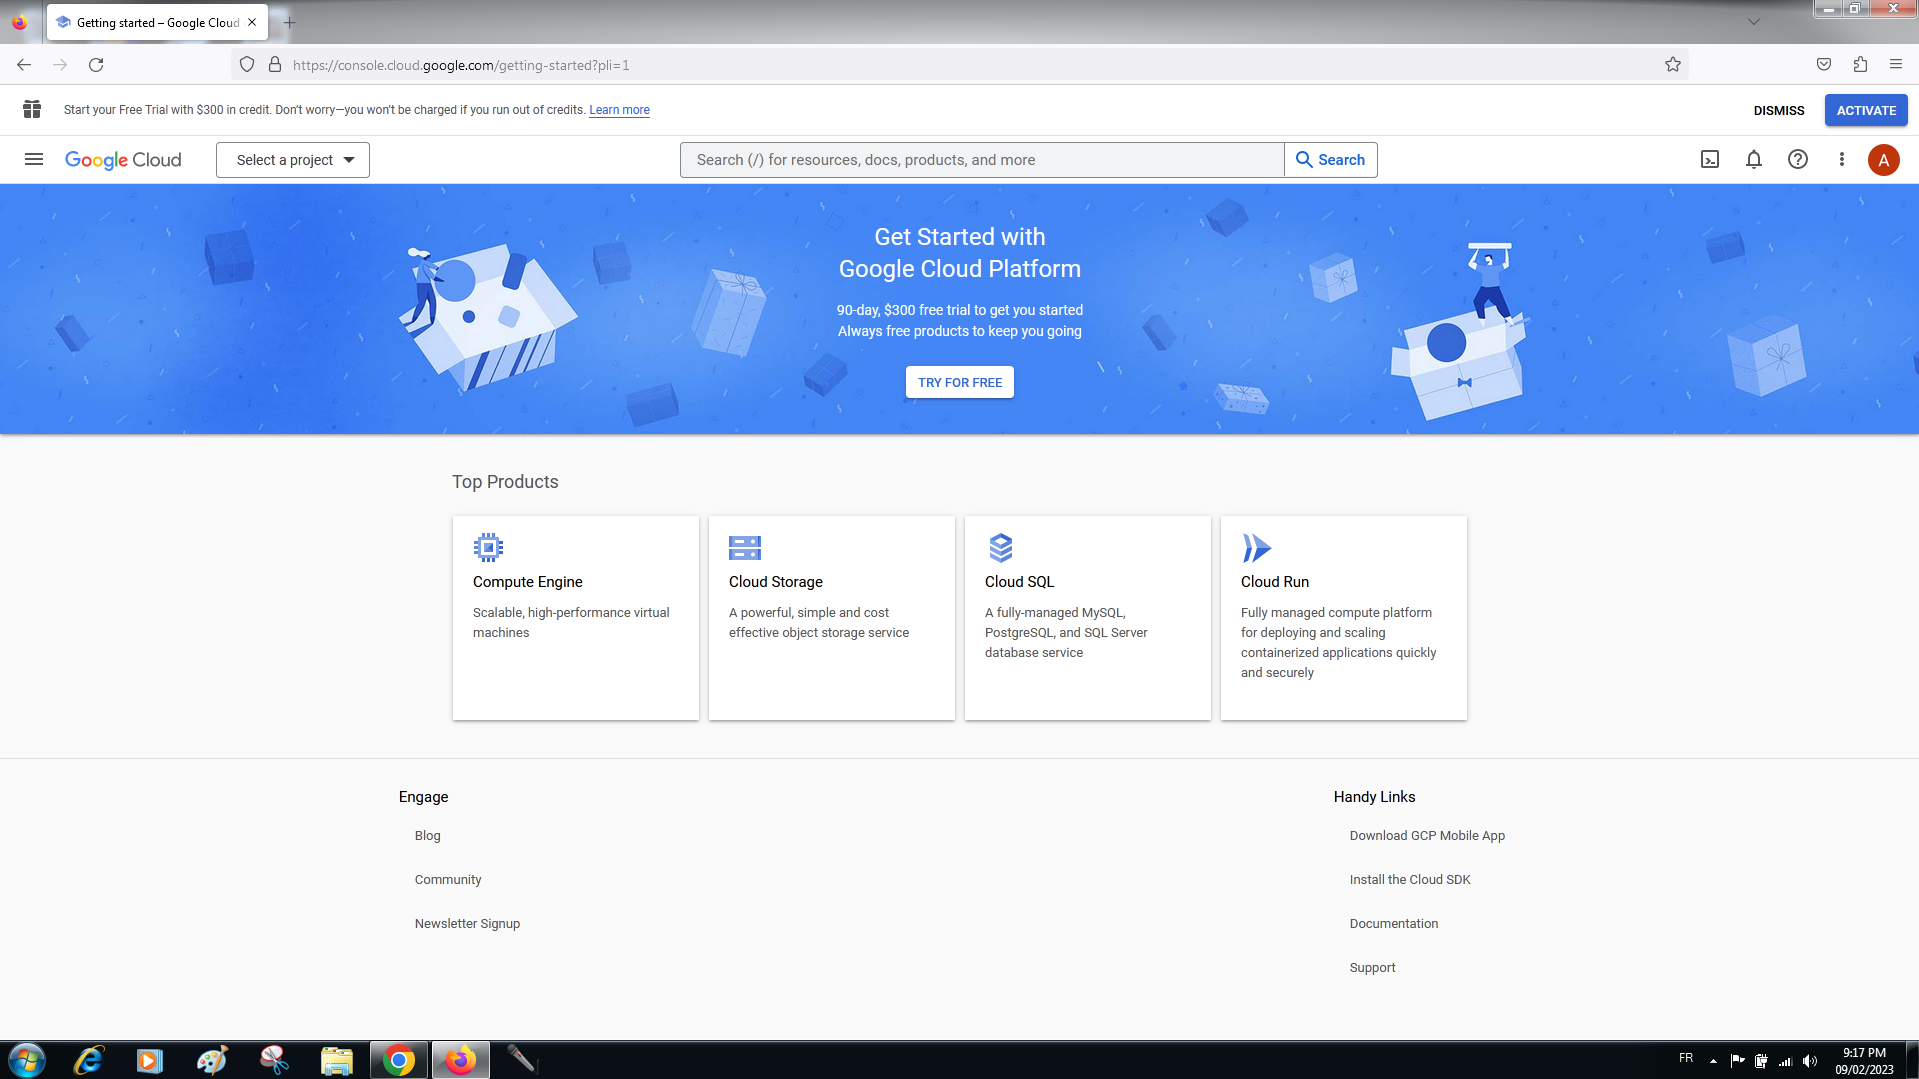Open Chrome from the Windows taskbar
1919x1079 pixels.
tap(399, 1060)
